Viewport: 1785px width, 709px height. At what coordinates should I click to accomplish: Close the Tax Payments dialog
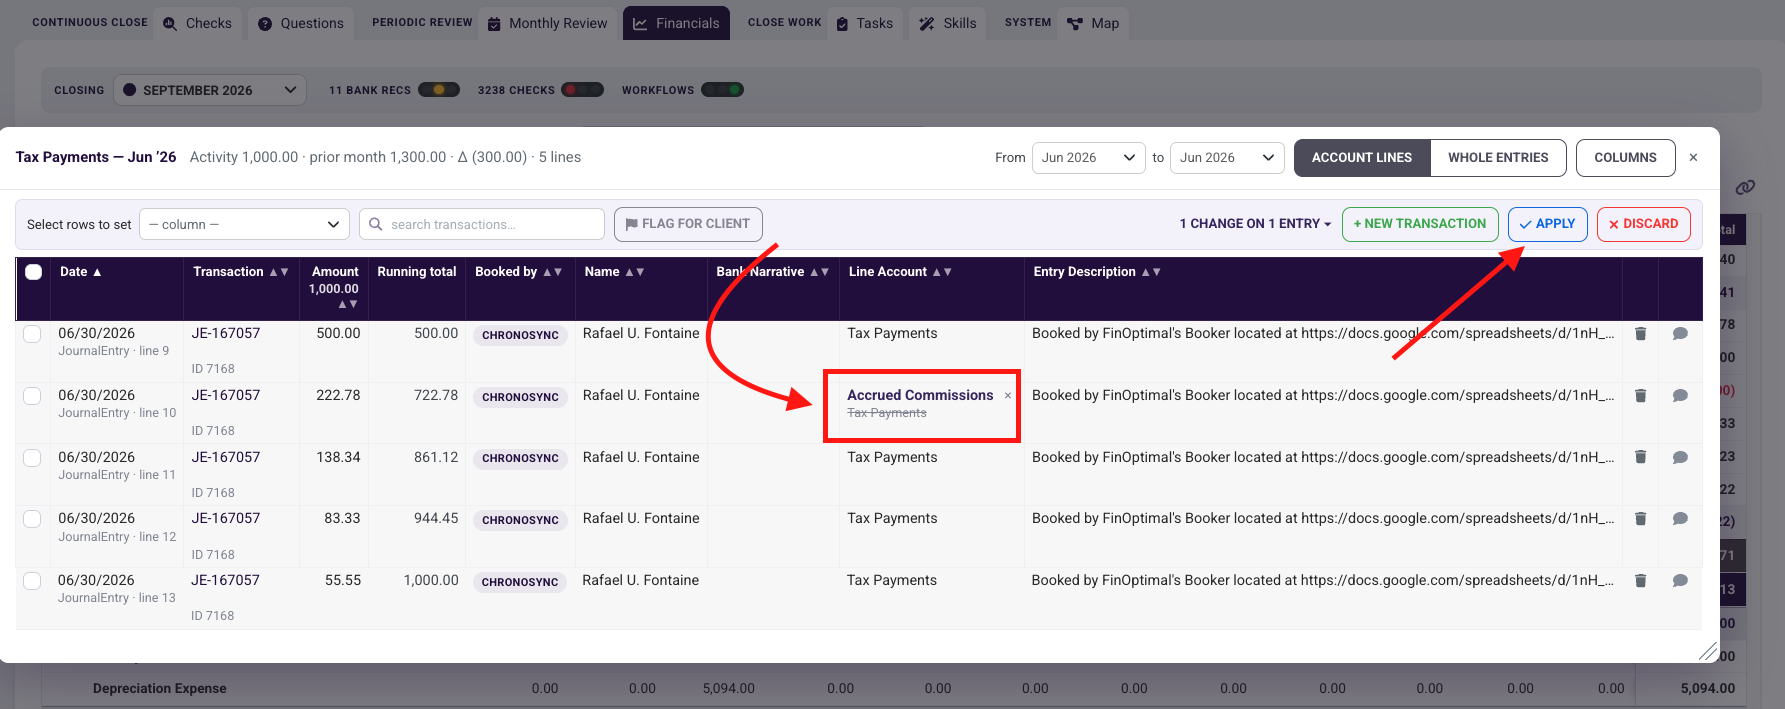[1693, 158]
